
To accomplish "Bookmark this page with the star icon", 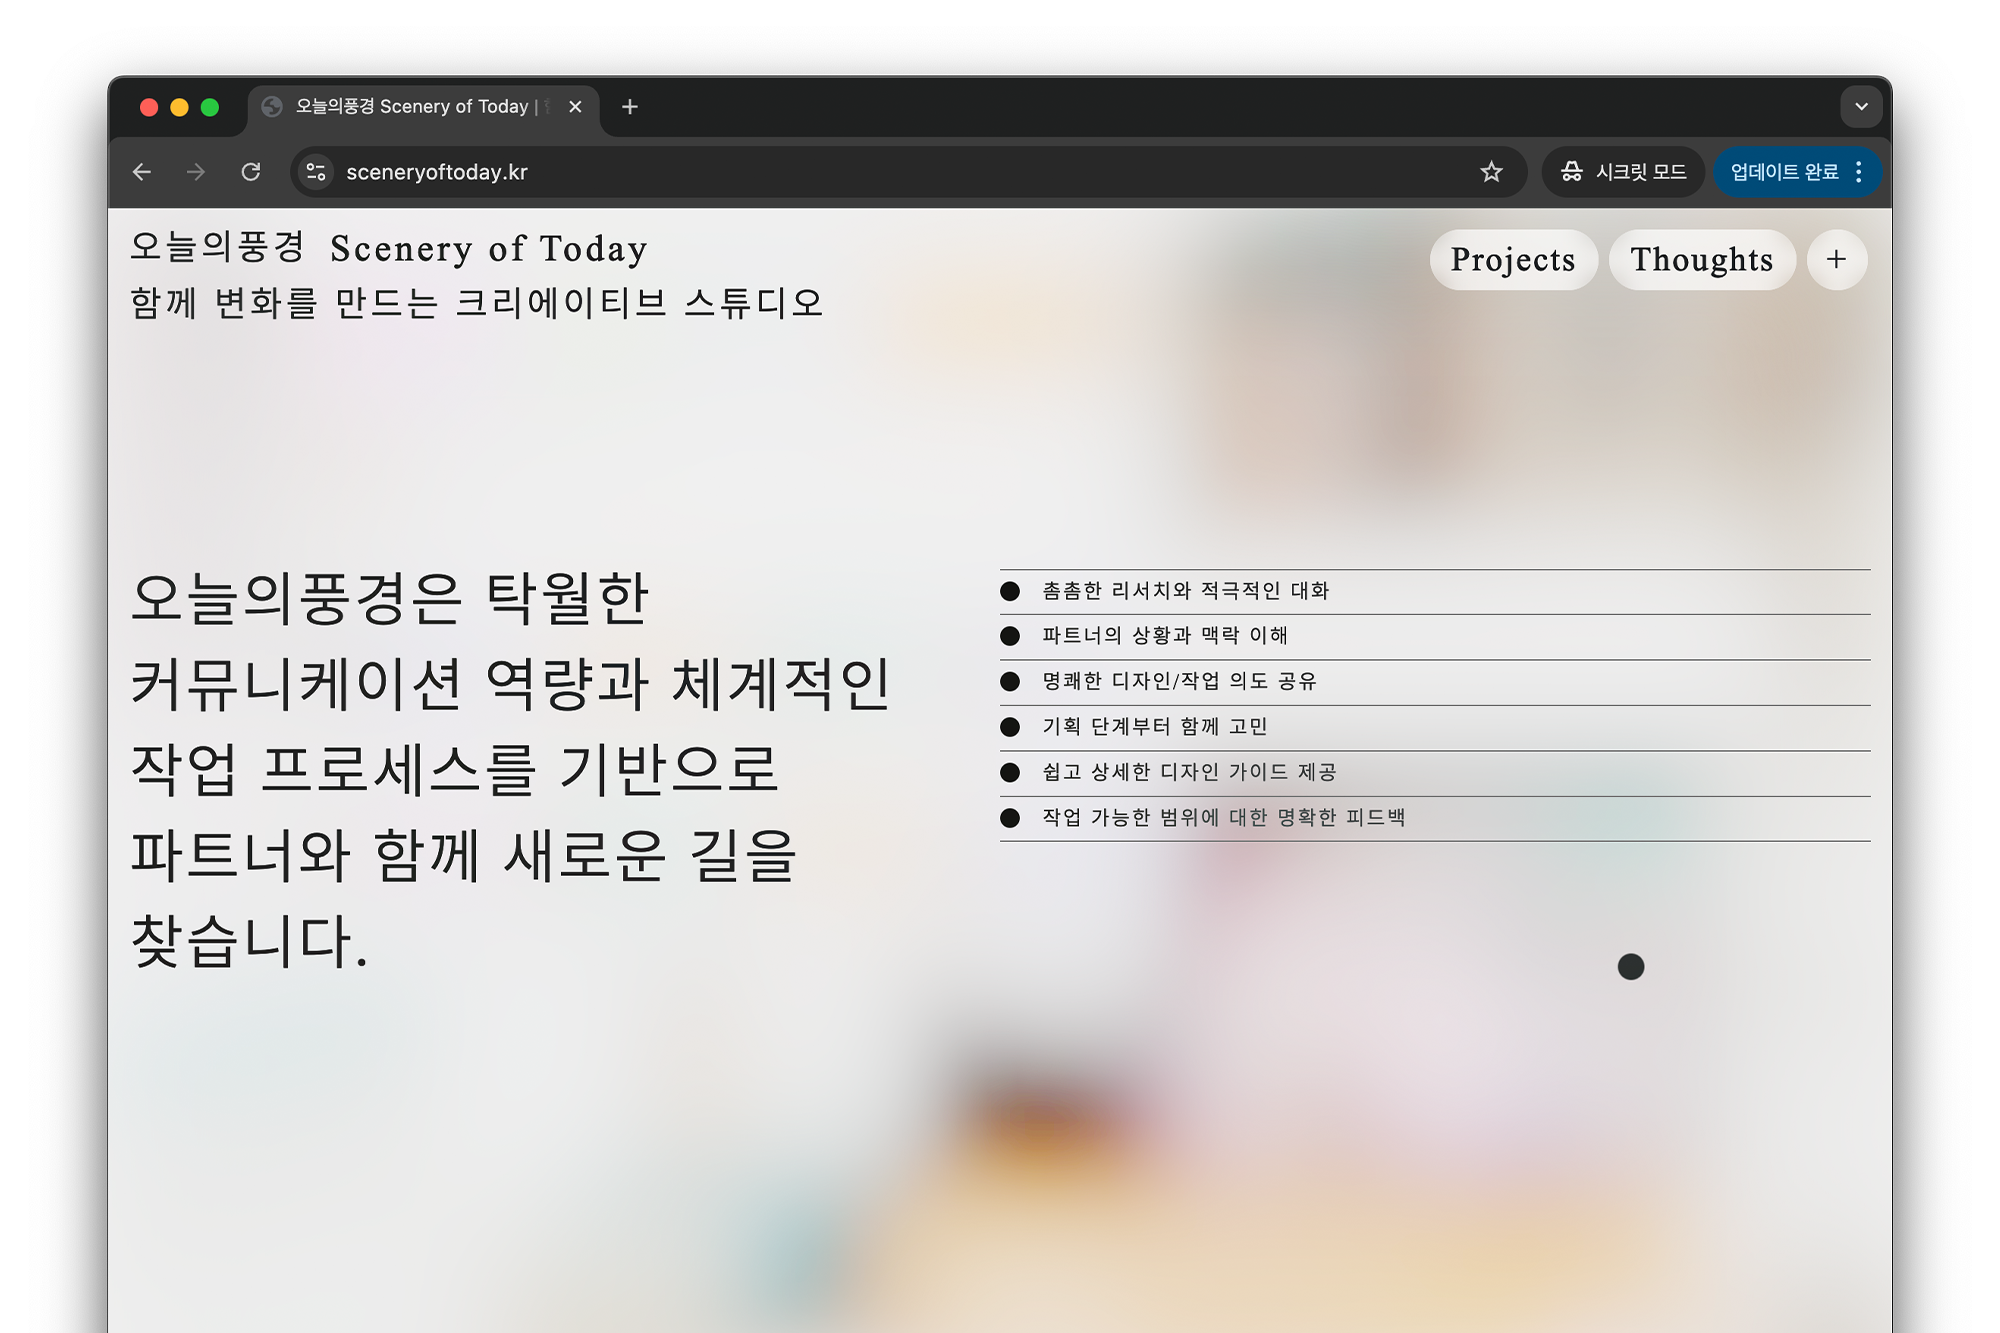I will click(1491, 172).
